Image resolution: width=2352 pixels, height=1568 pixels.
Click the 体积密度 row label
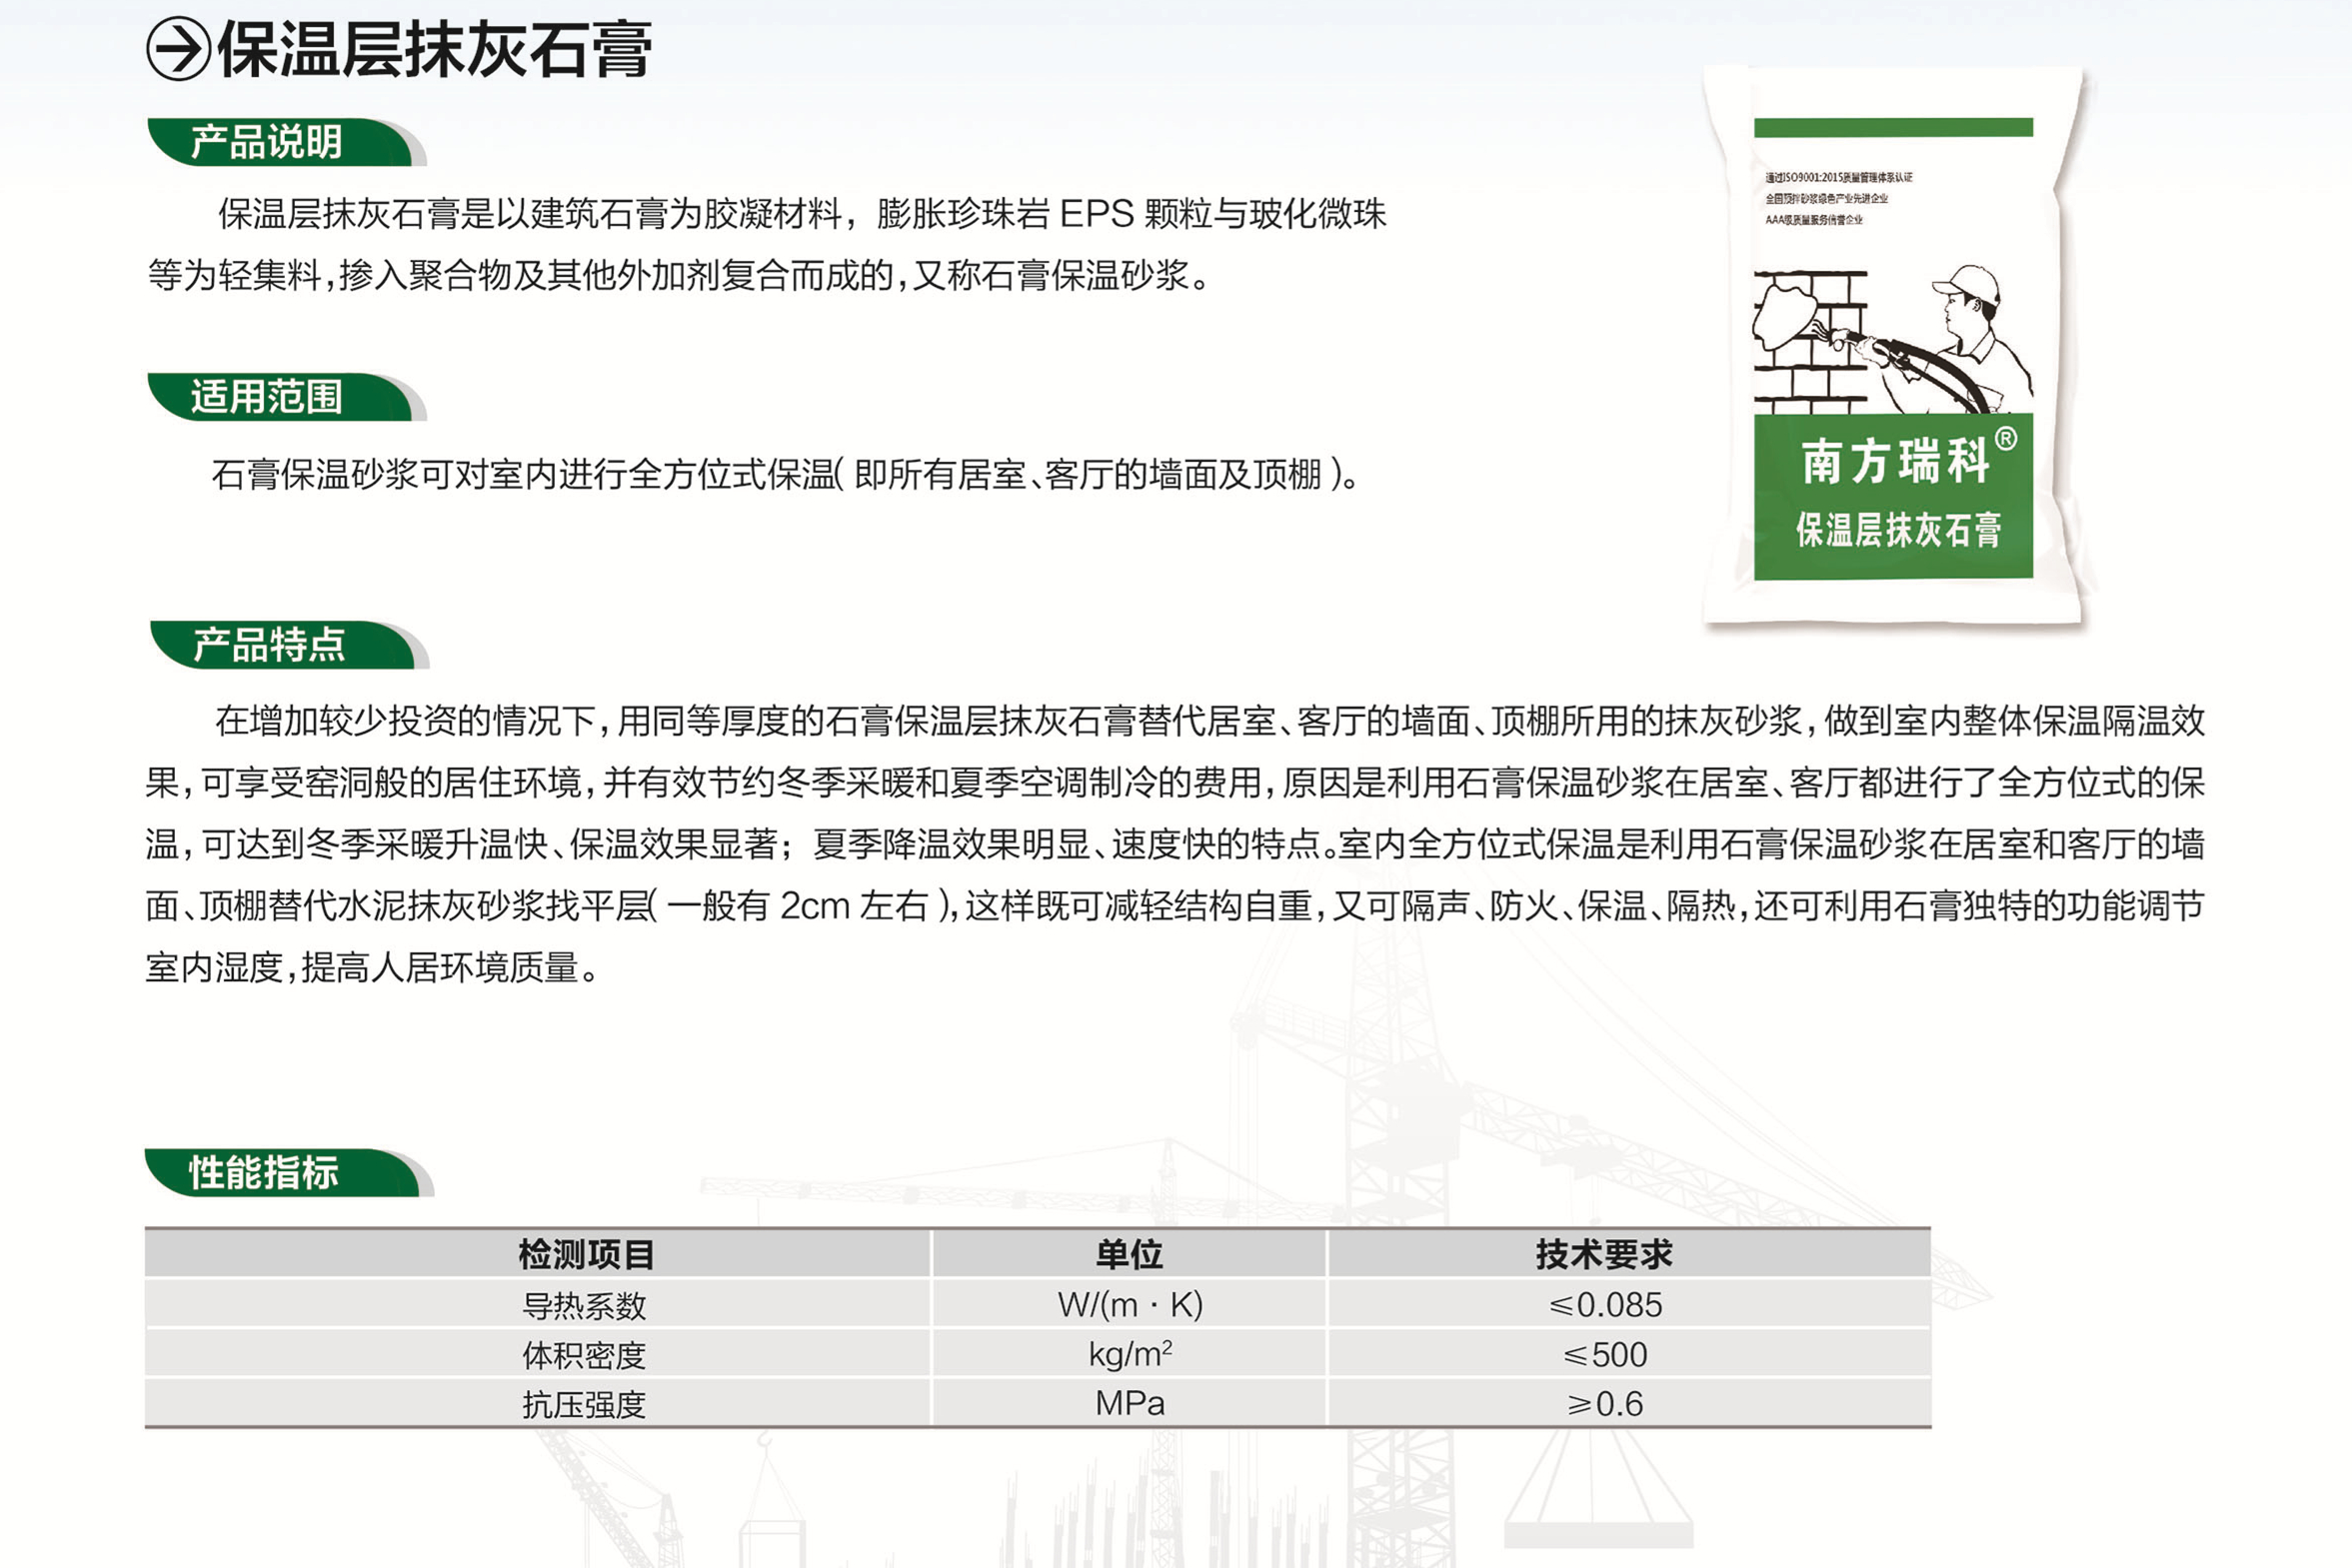click(584, 1355)
